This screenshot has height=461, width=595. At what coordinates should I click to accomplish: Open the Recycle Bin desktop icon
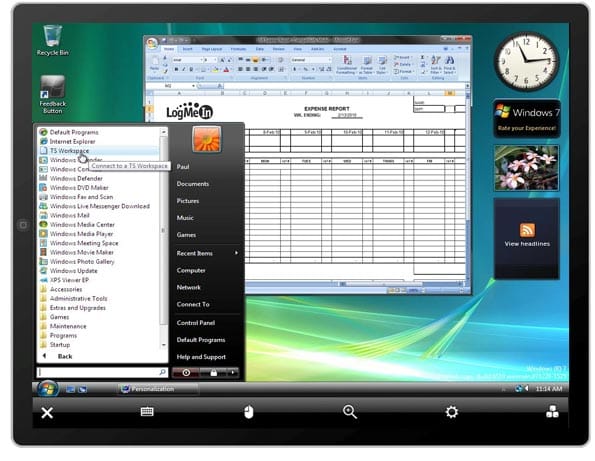click(x=53, y=40)
